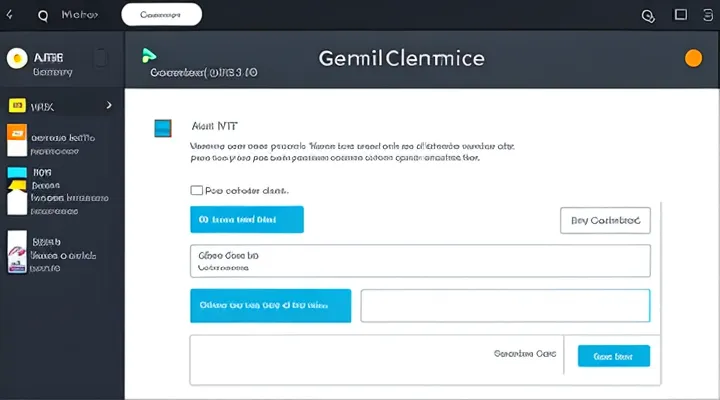The width and height of the screenshot is (720, 400).
Task: Toggle the dark rounded square beside AJTE
Action: pyautogui.click(x=101, y=58)
